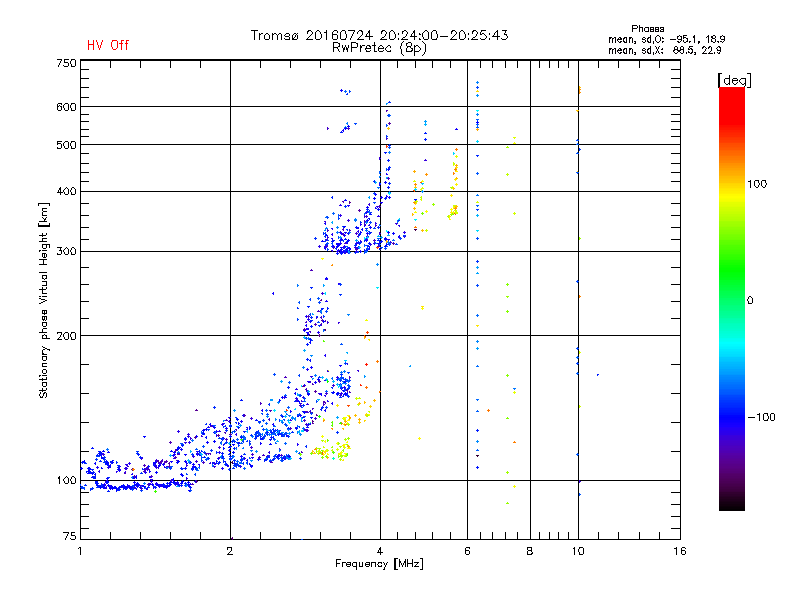
Task: Click the '4' frequency axis label
Action: tap(380, 551)
